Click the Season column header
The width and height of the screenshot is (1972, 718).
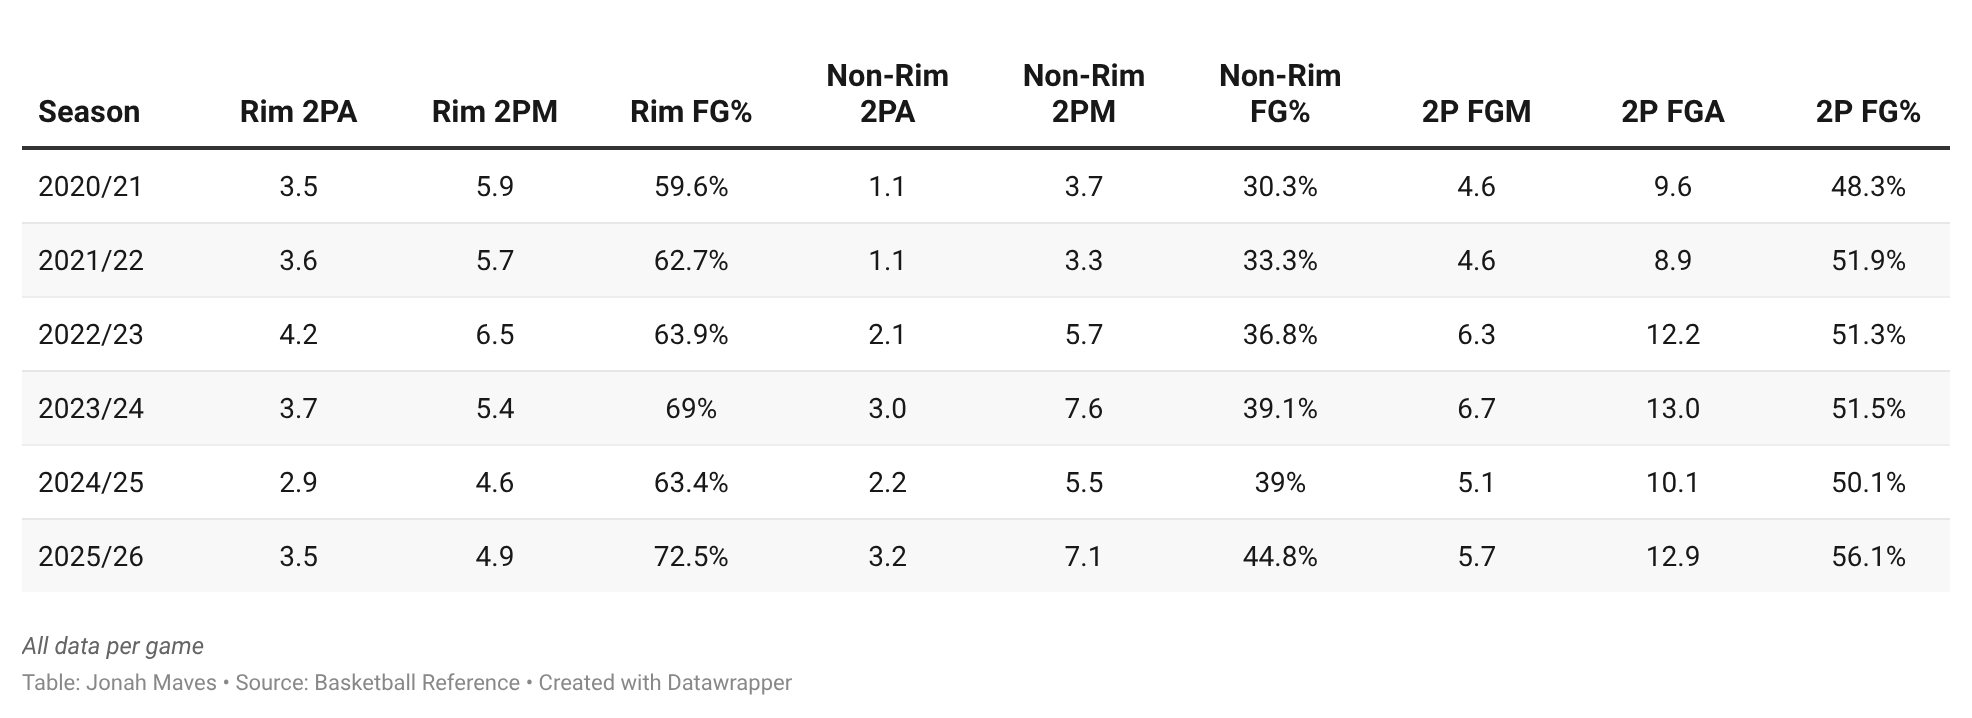[89, 111]
